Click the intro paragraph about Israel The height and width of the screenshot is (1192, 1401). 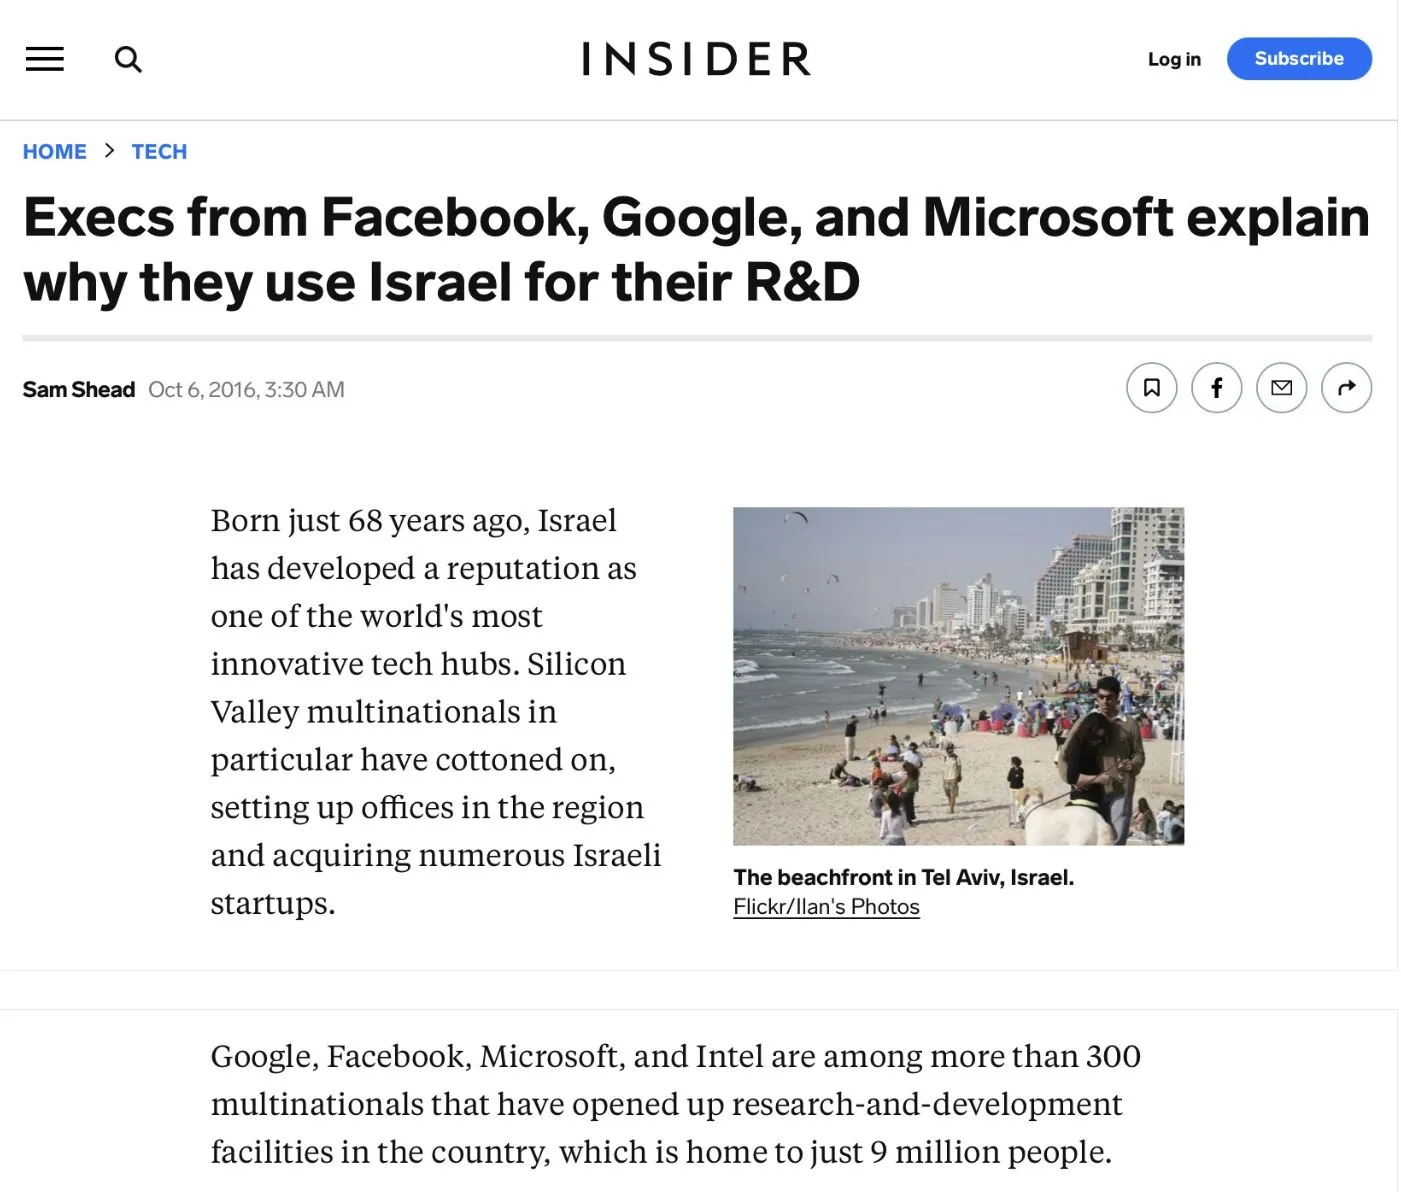point(436,711)
